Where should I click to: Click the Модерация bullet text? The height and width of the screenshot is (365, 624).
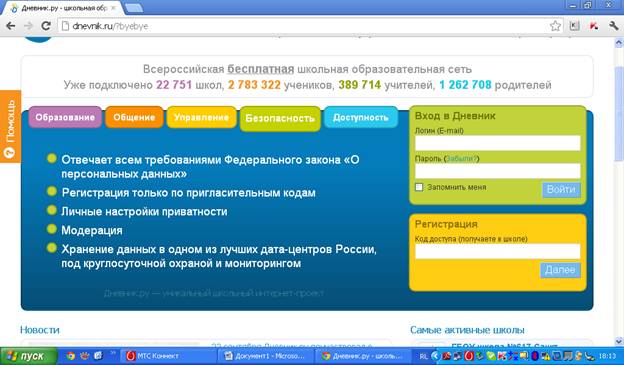point(92,230)
